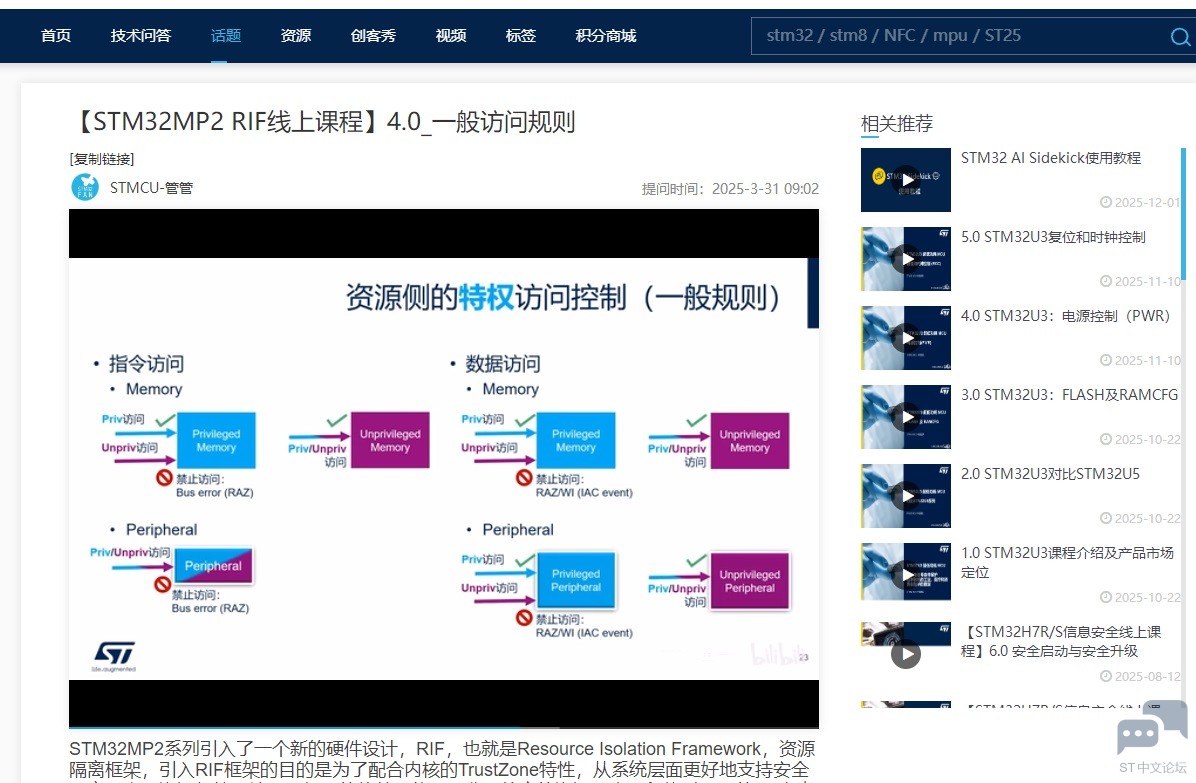
Task: Open 5.0 STM32U3复位和时钟控制 title link
Action: pyautogui.click(x=1053, y=237)
